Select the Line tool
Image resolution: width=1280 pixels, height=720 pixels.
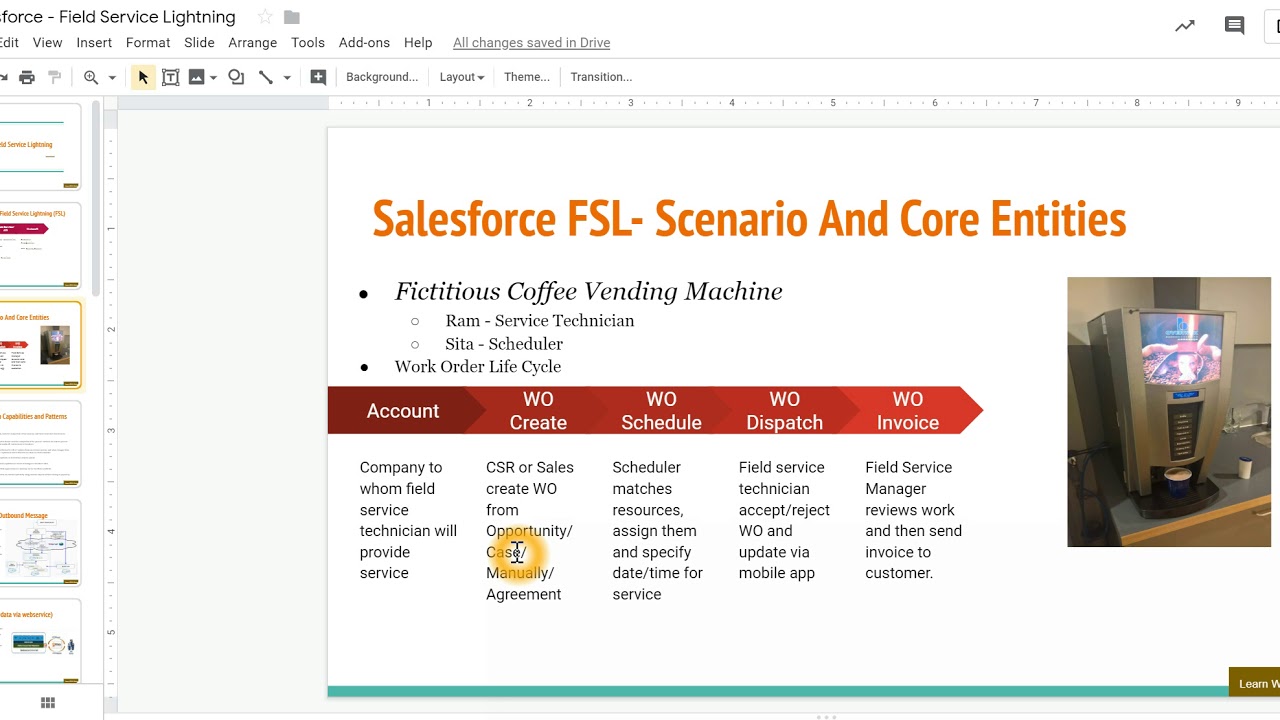point(266,77)
